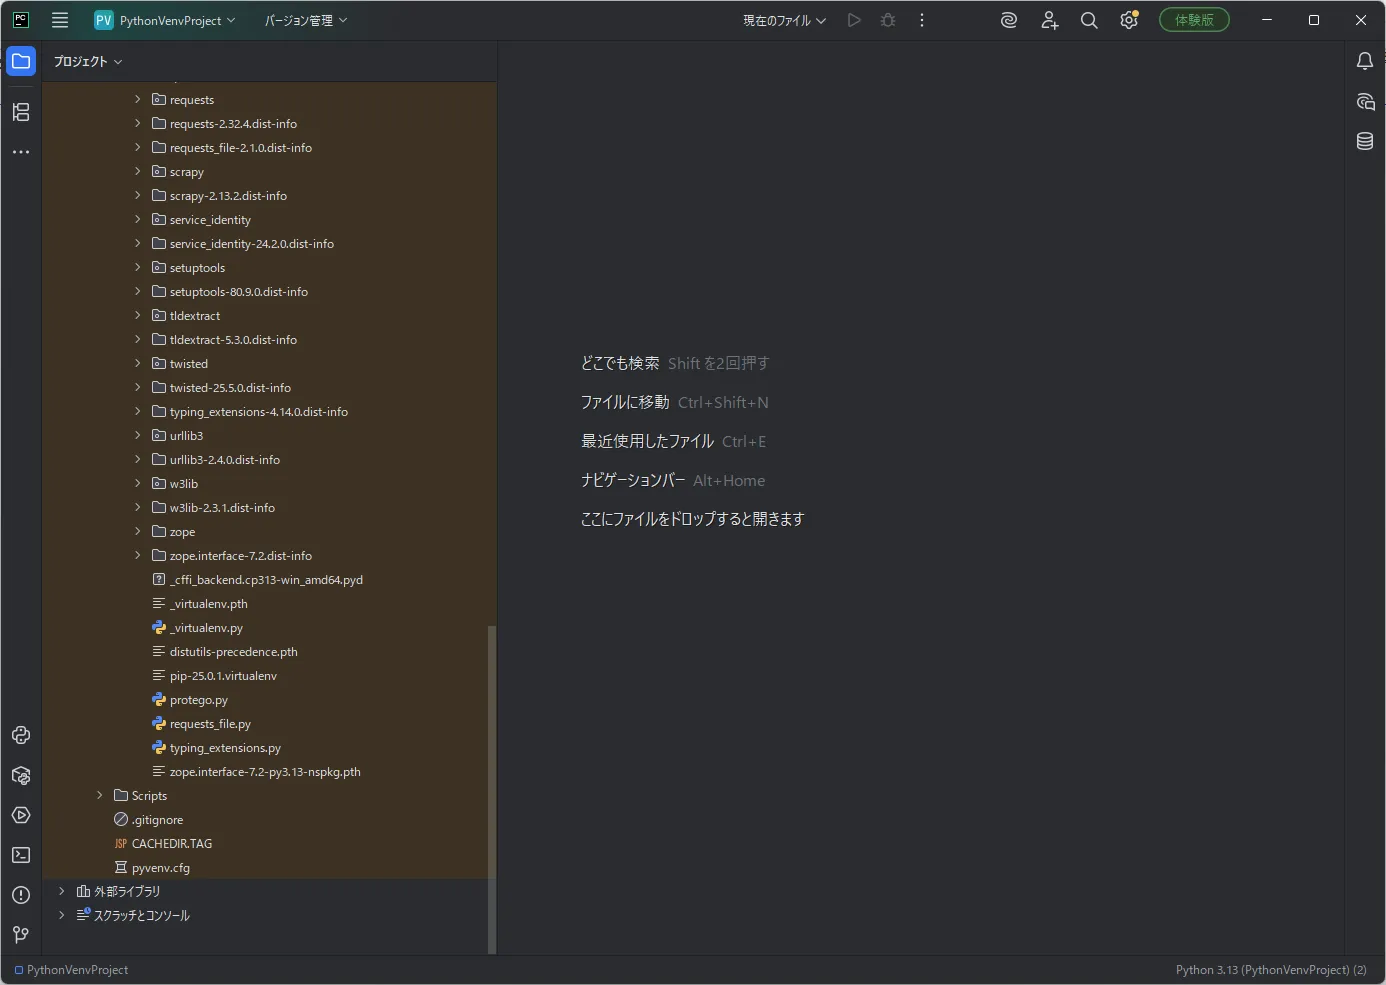Open Python Packages tool window icon
The image size is (1386, 985).
(21, 775)
